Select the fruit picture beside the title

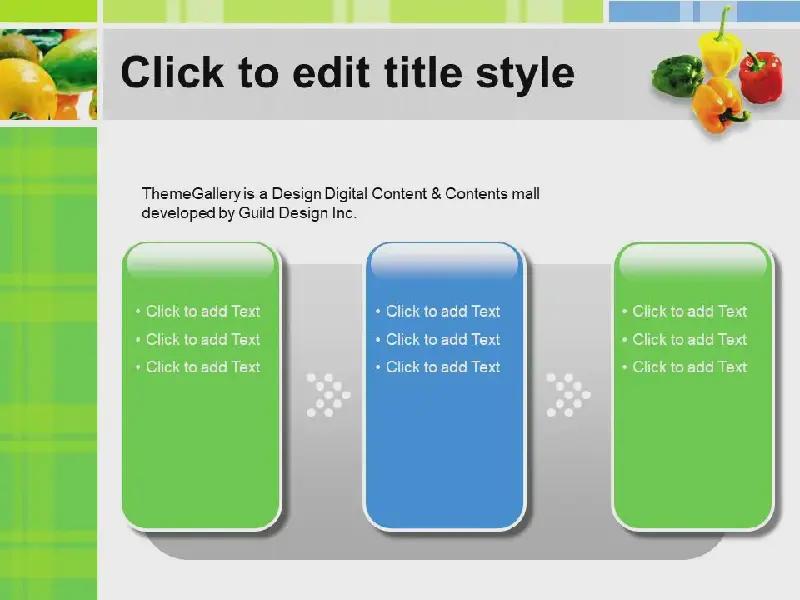(48, 74)
